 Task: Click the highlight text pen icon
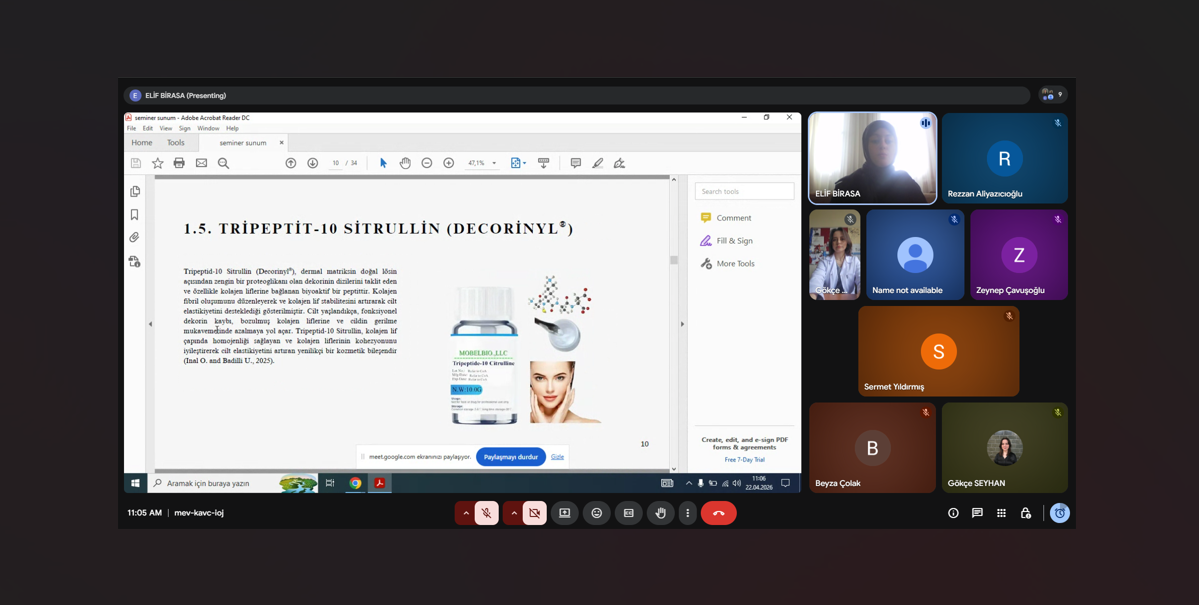coord(598,163)
